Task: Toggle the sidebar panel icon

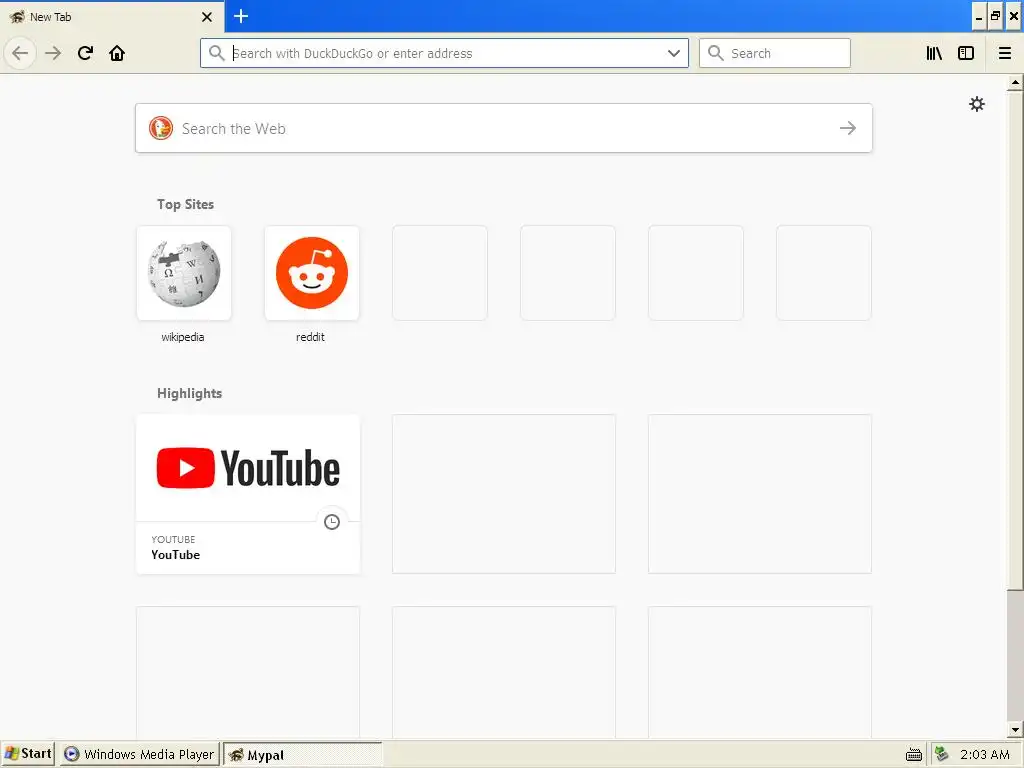Action: [x=966, y=53]
